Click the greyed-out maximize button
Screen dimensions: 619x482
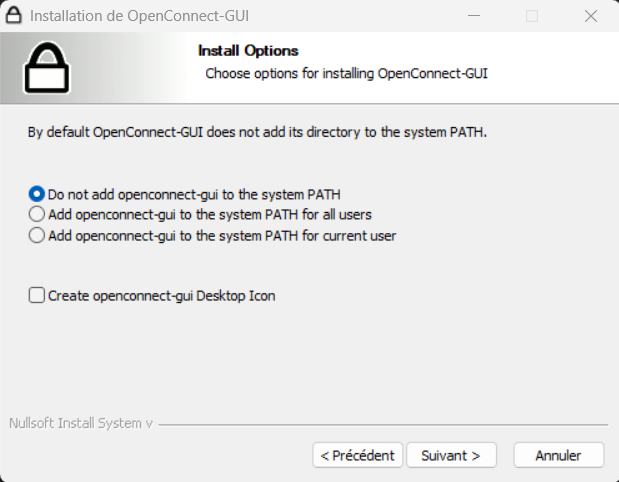tap(532, 16)
